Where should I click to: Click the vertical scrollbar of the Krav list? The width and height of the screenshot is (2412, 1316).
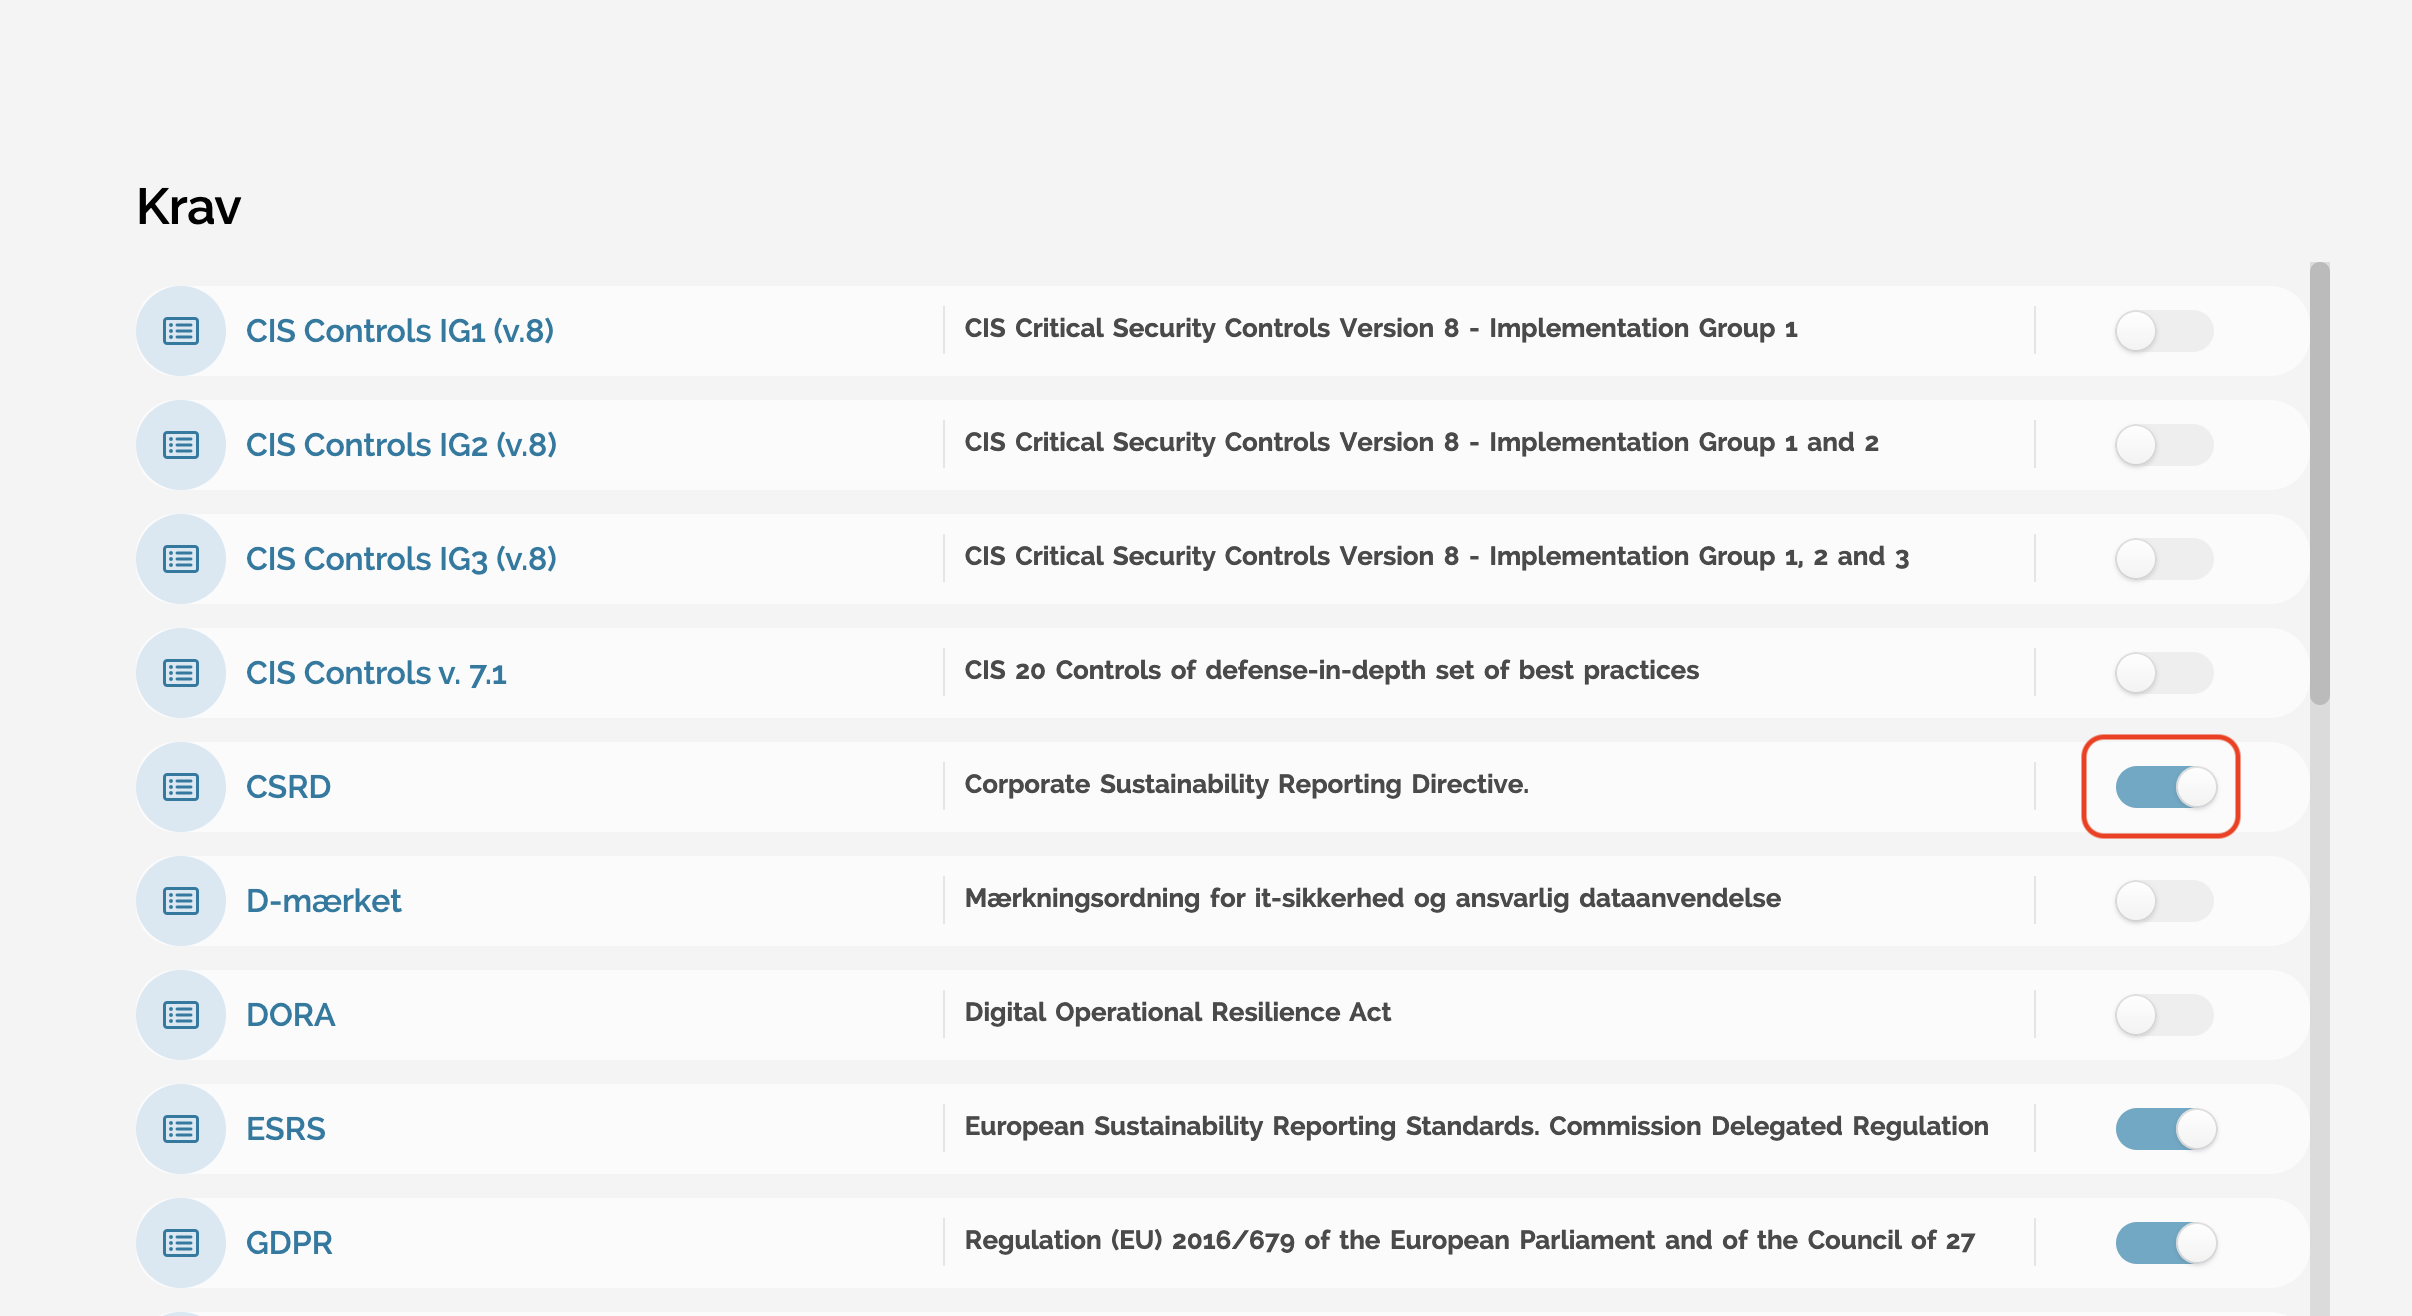coord(2320,484)
